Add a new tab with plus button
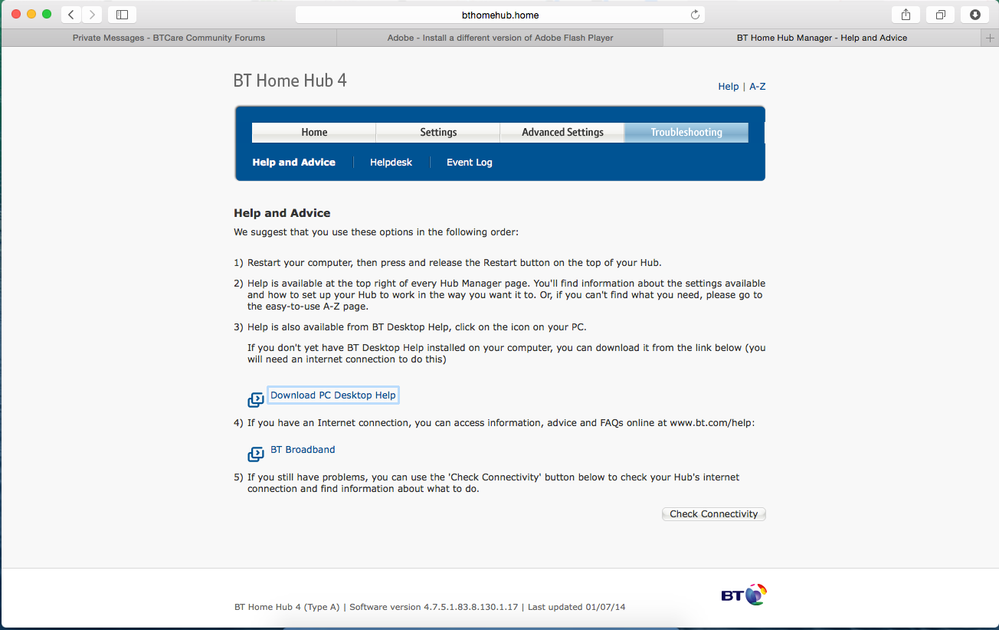 pyautogui.click(x=989, y=38)
